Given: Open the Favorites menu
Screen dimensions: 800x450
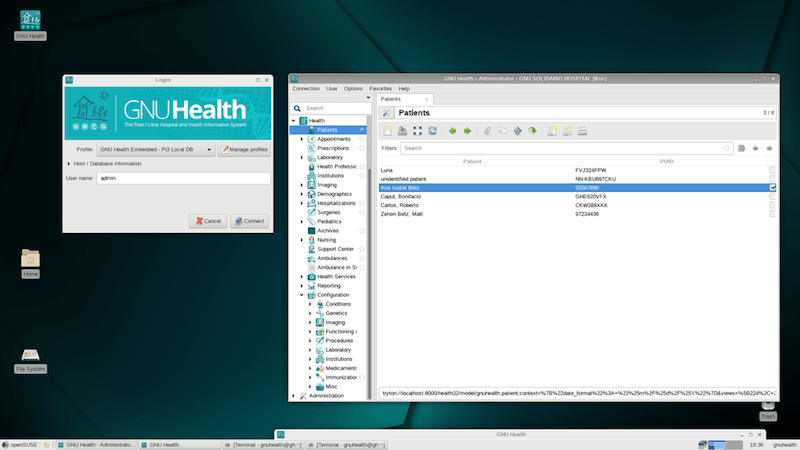Looking at the screenshot, I should pyautogui.click(x=380, y=89).
